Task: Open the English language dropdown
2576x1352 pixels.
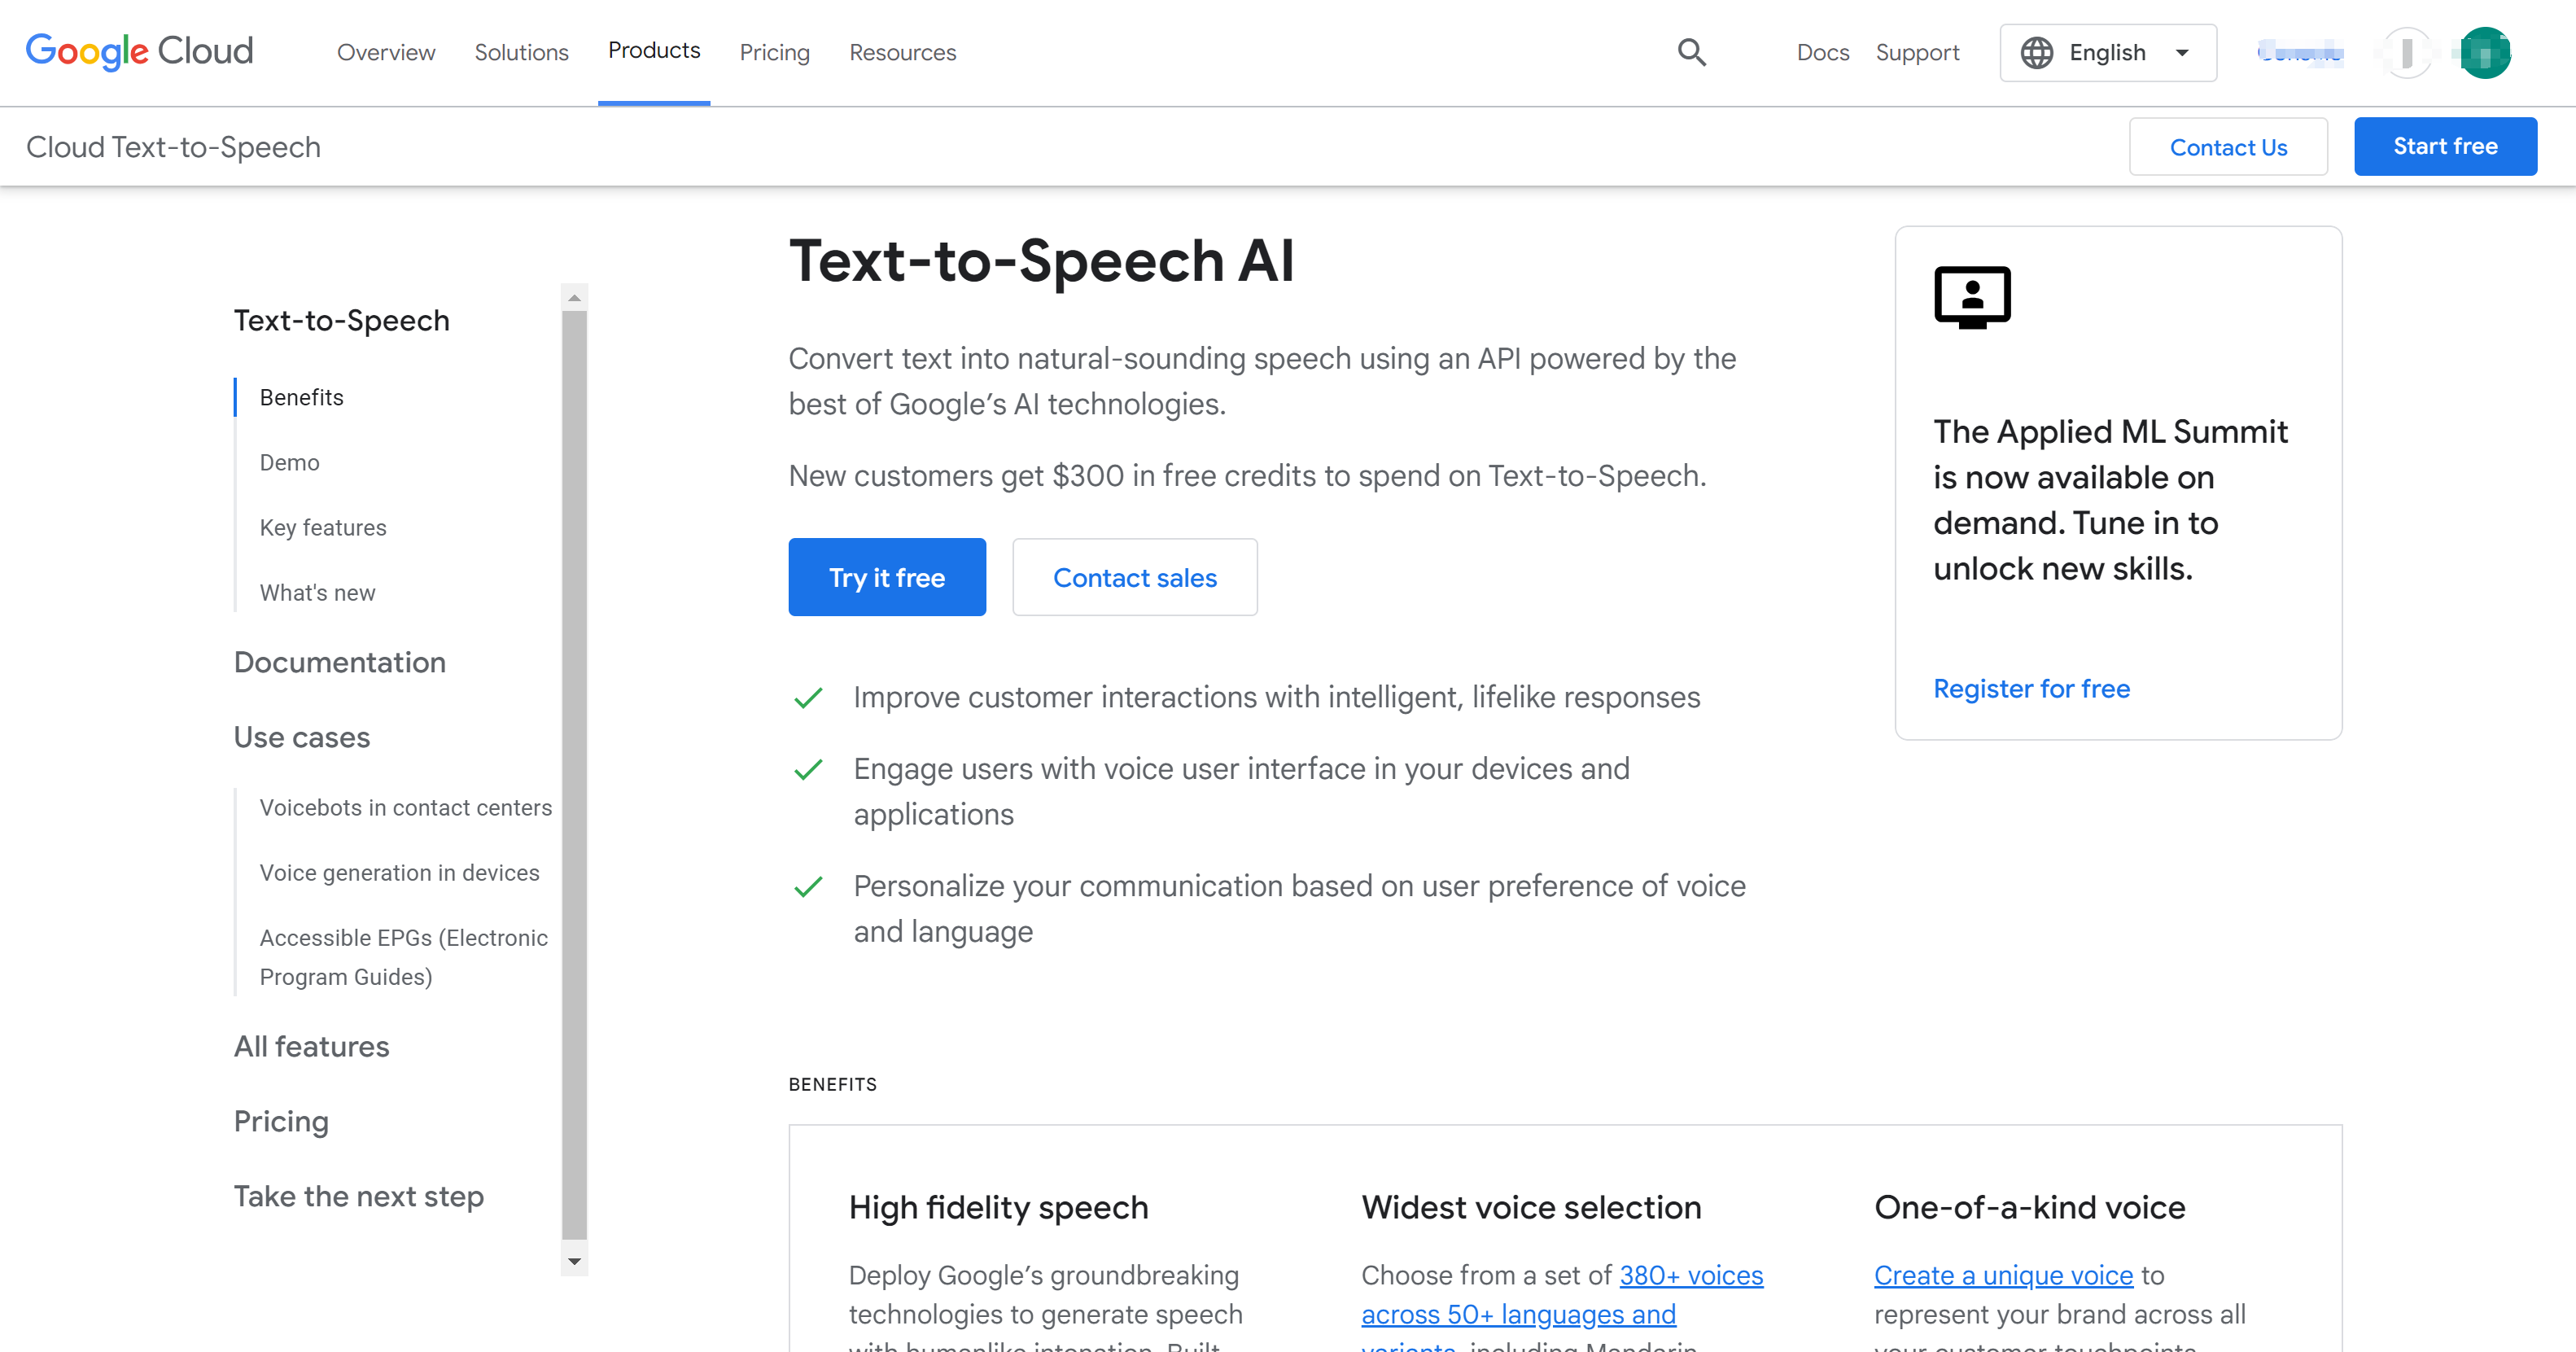Action: click(x=2109, y=52)
